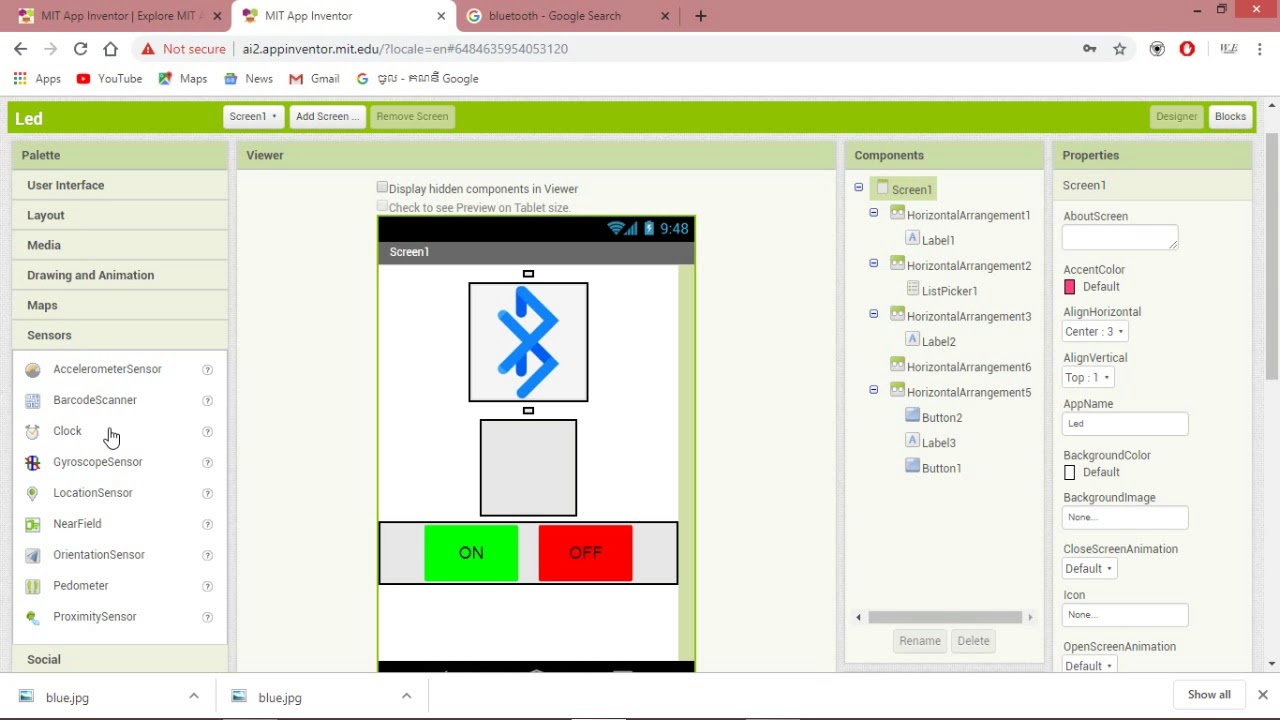This screenshot has height=720, width=1280.
Task: Expand the Layout palette section
Action: pos(120,215)
